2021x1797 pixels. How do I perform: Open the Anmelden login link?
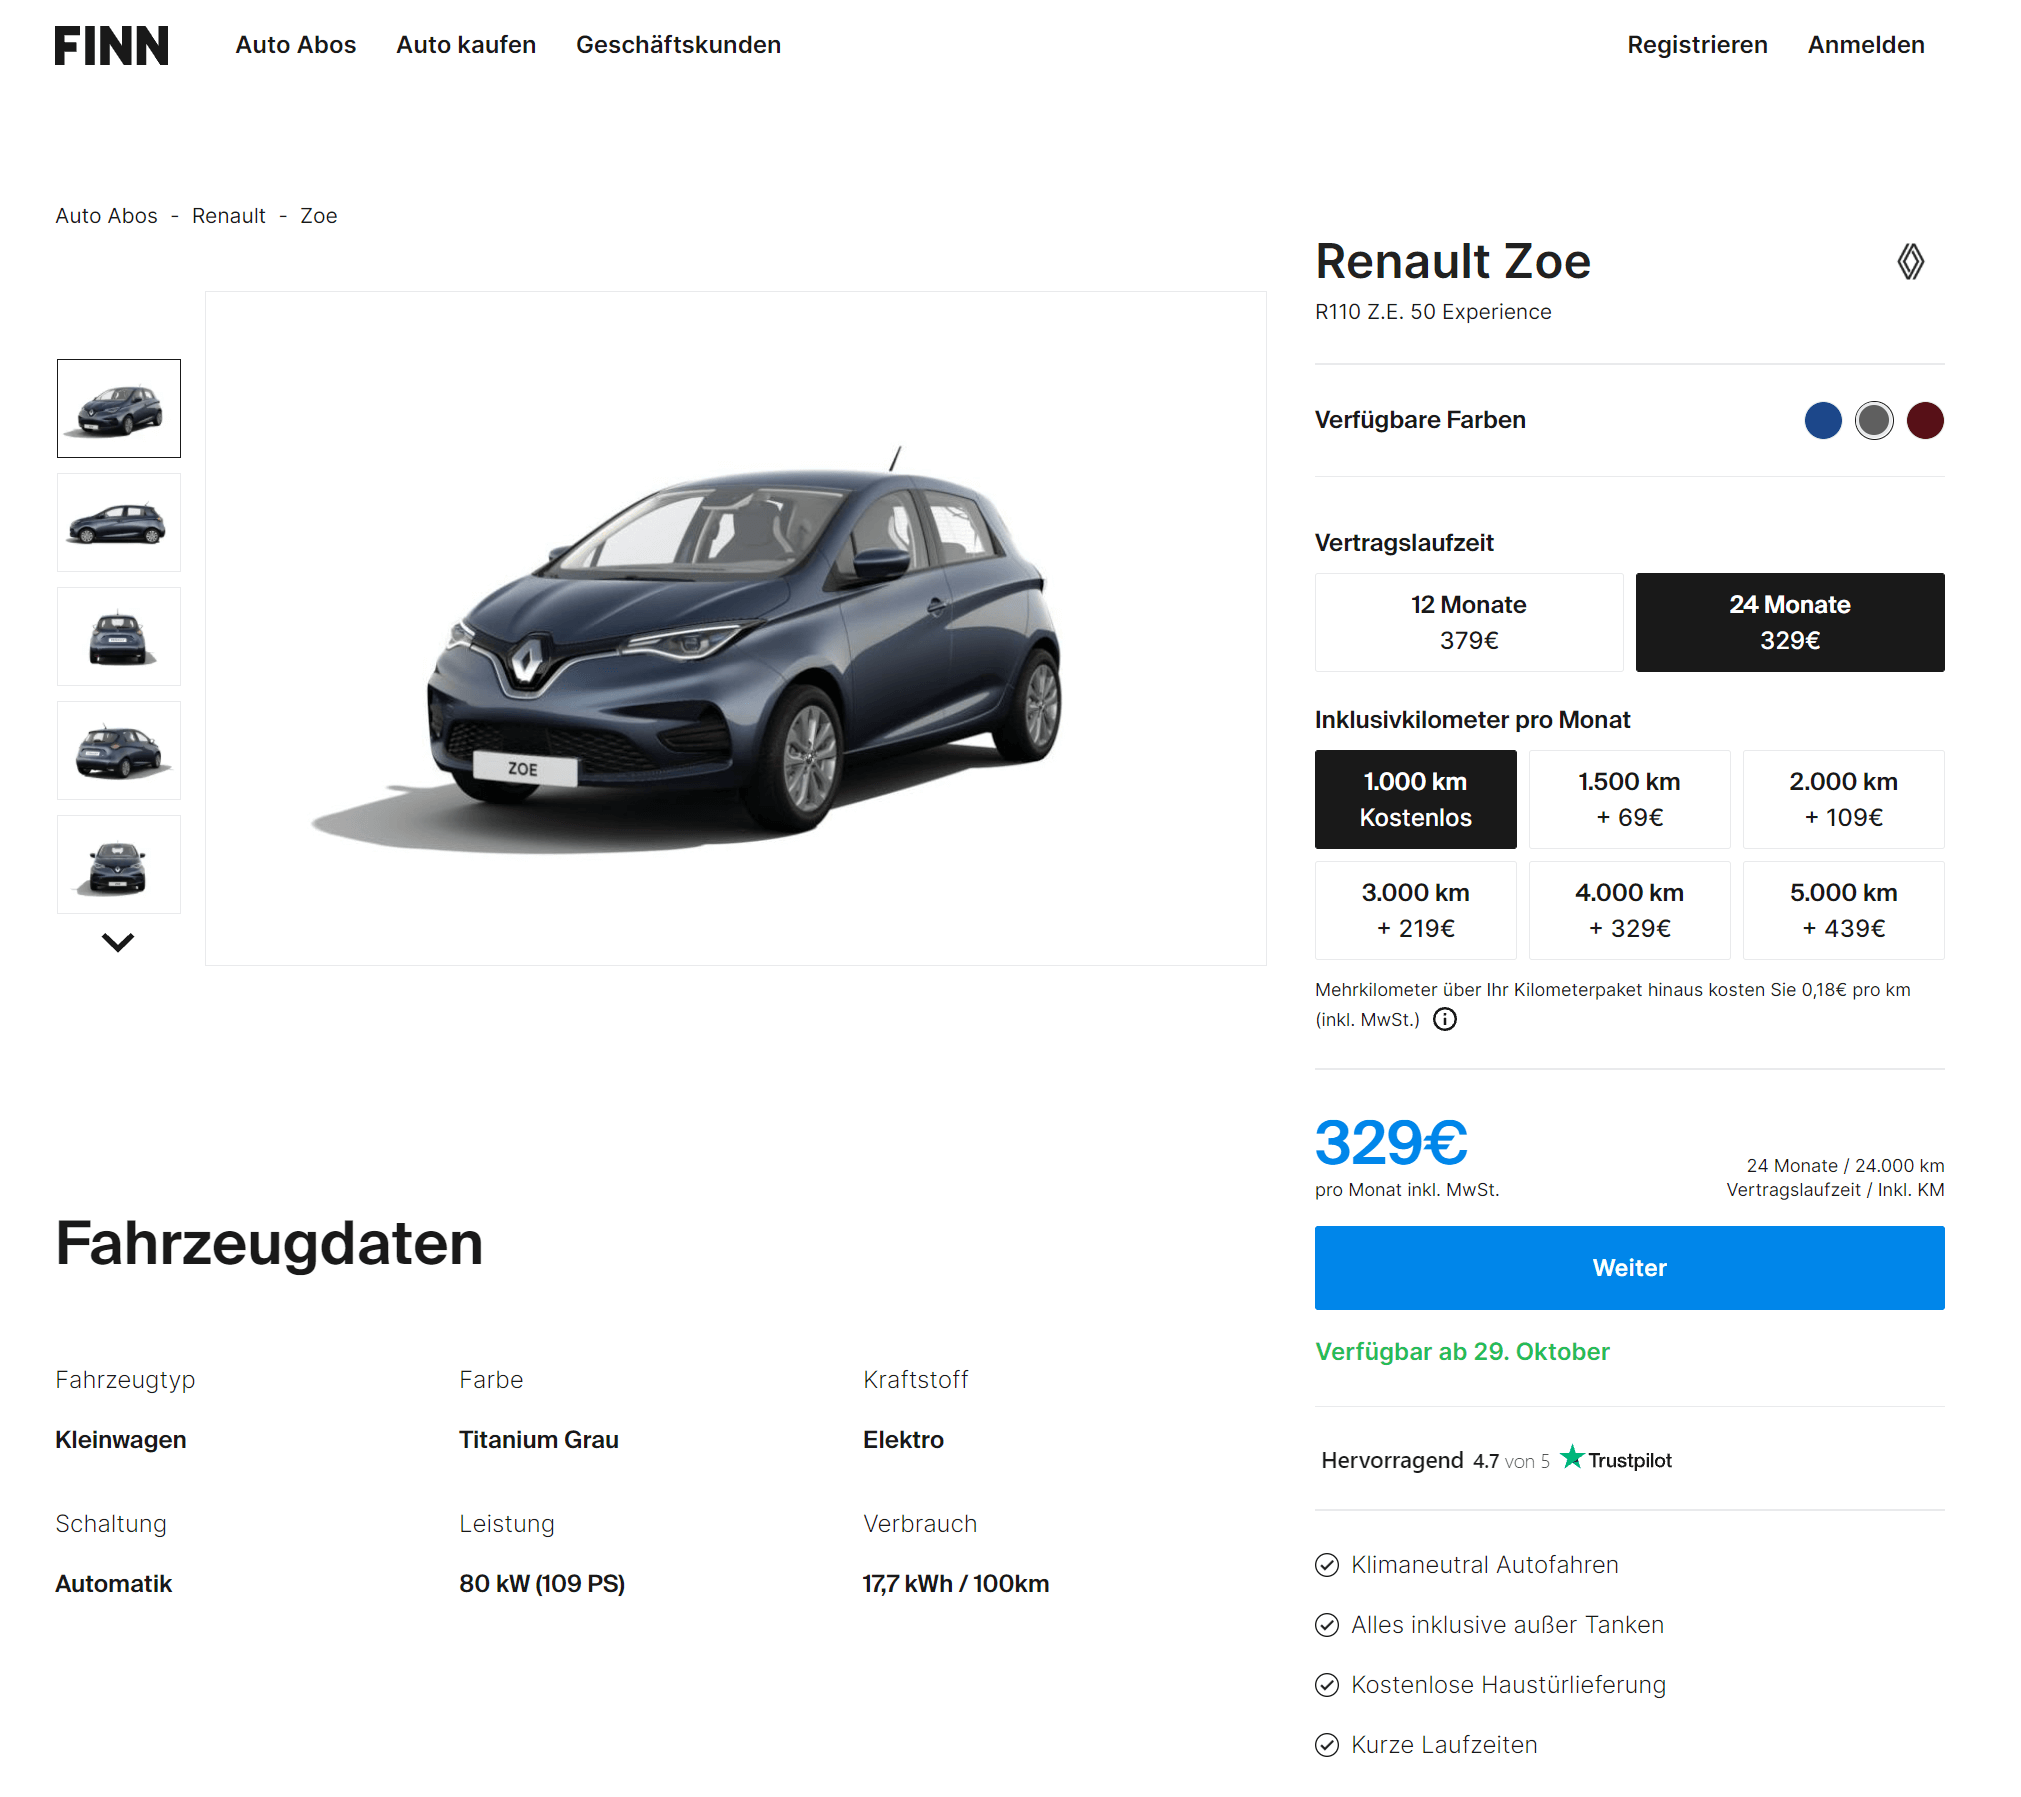[1866, 45]
